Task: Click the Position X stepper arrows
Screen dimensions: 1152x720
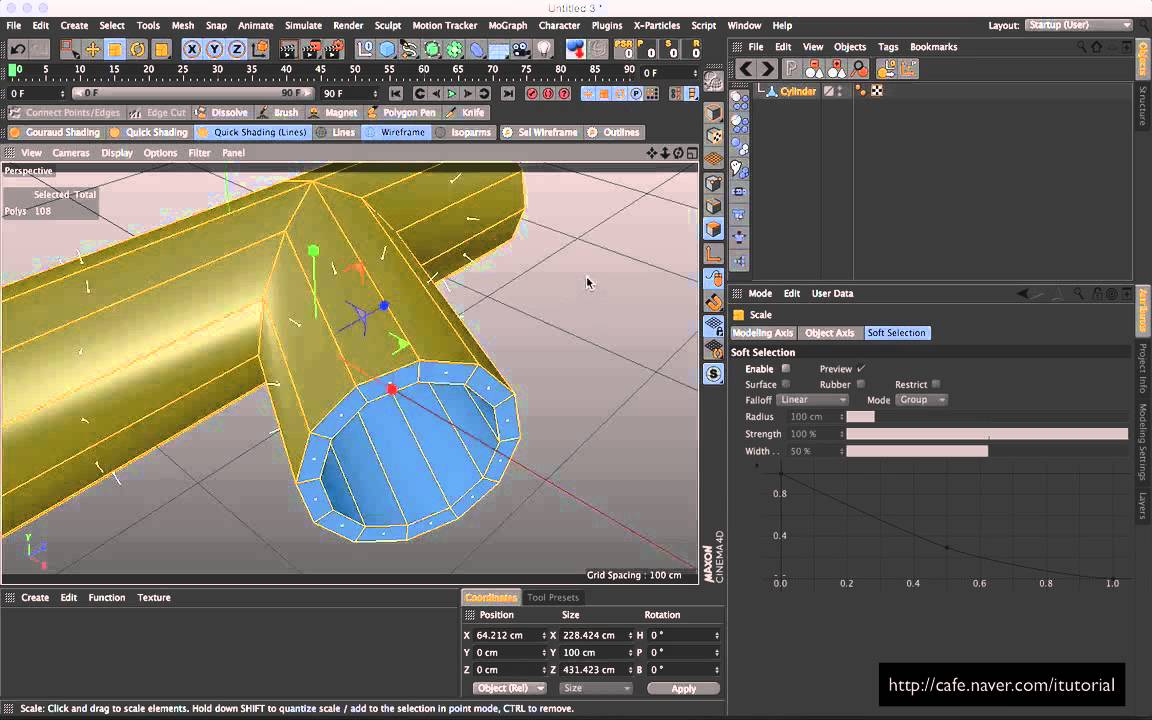Action: coord(544,636)
